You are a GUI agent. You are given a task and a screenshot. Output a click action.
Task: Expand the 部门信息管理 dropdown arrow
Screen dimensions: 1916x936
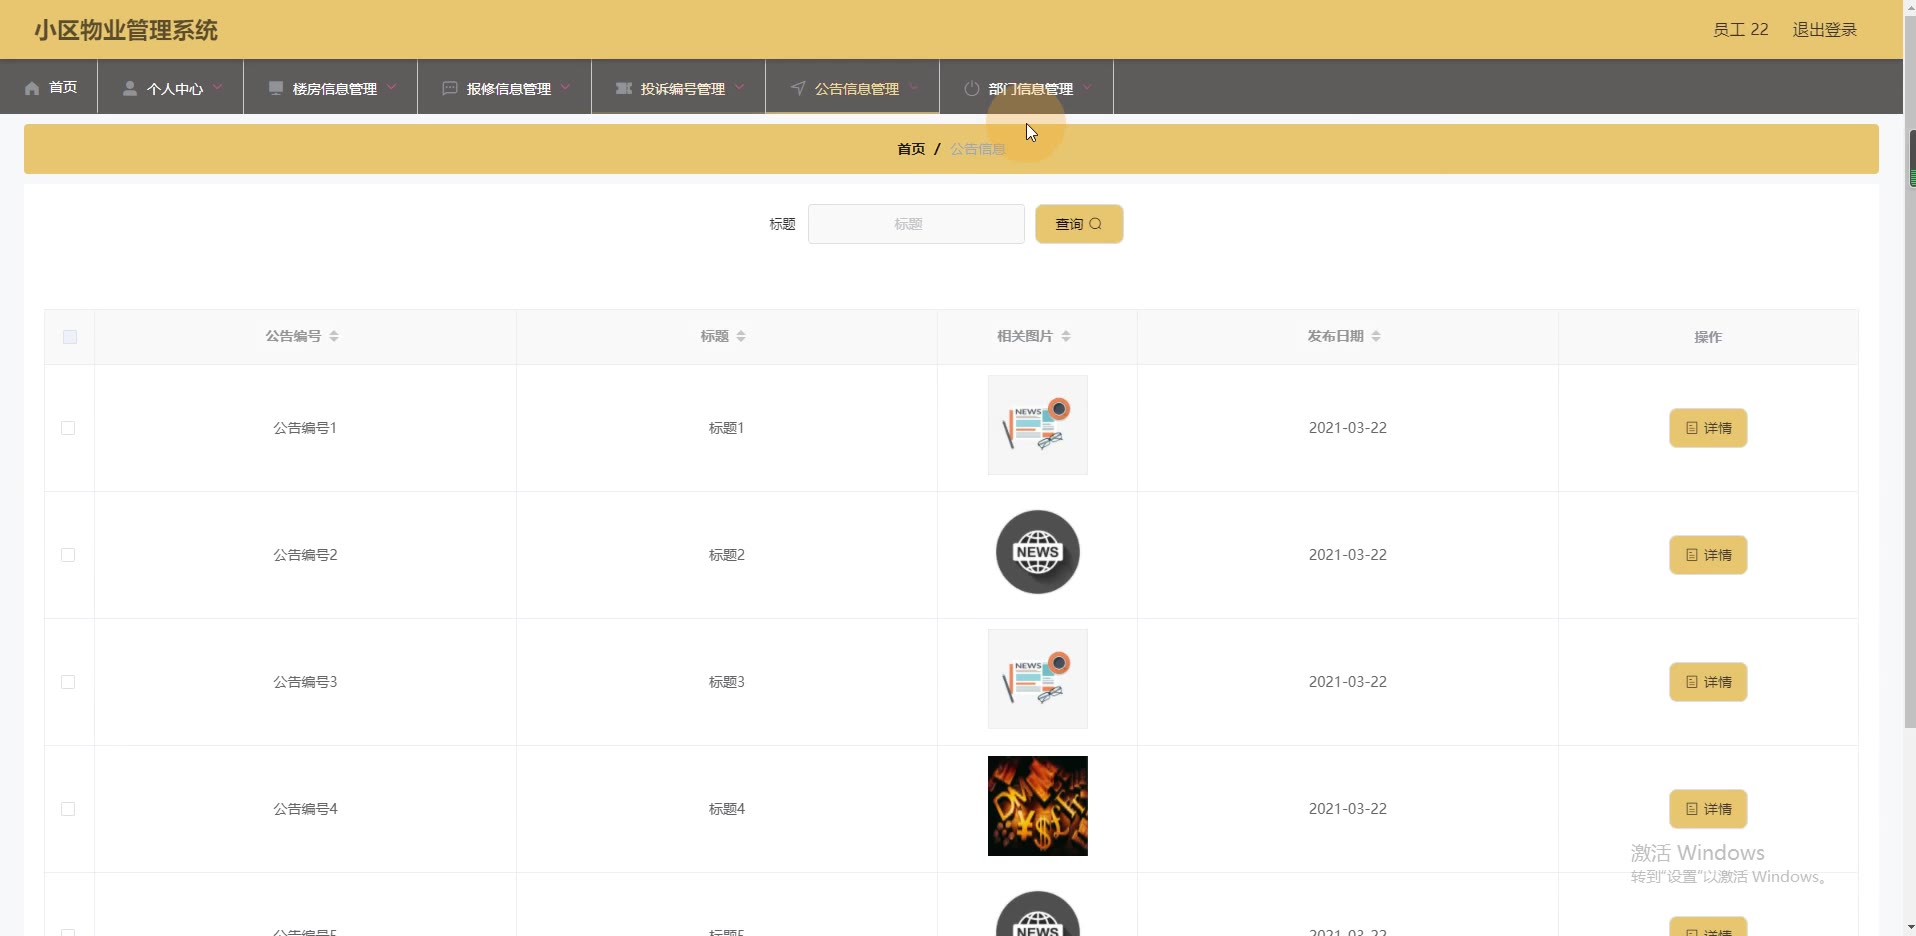tap(1087, 88)
